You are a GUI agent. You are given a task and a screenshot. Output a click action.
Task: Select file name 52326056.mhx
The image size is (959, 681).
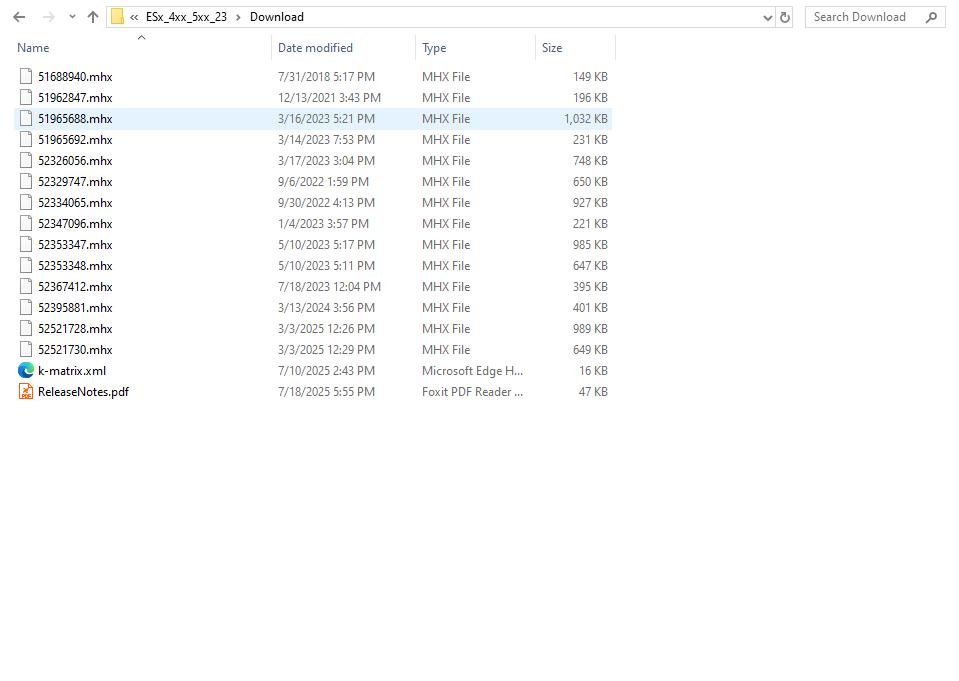pos(75,160)
